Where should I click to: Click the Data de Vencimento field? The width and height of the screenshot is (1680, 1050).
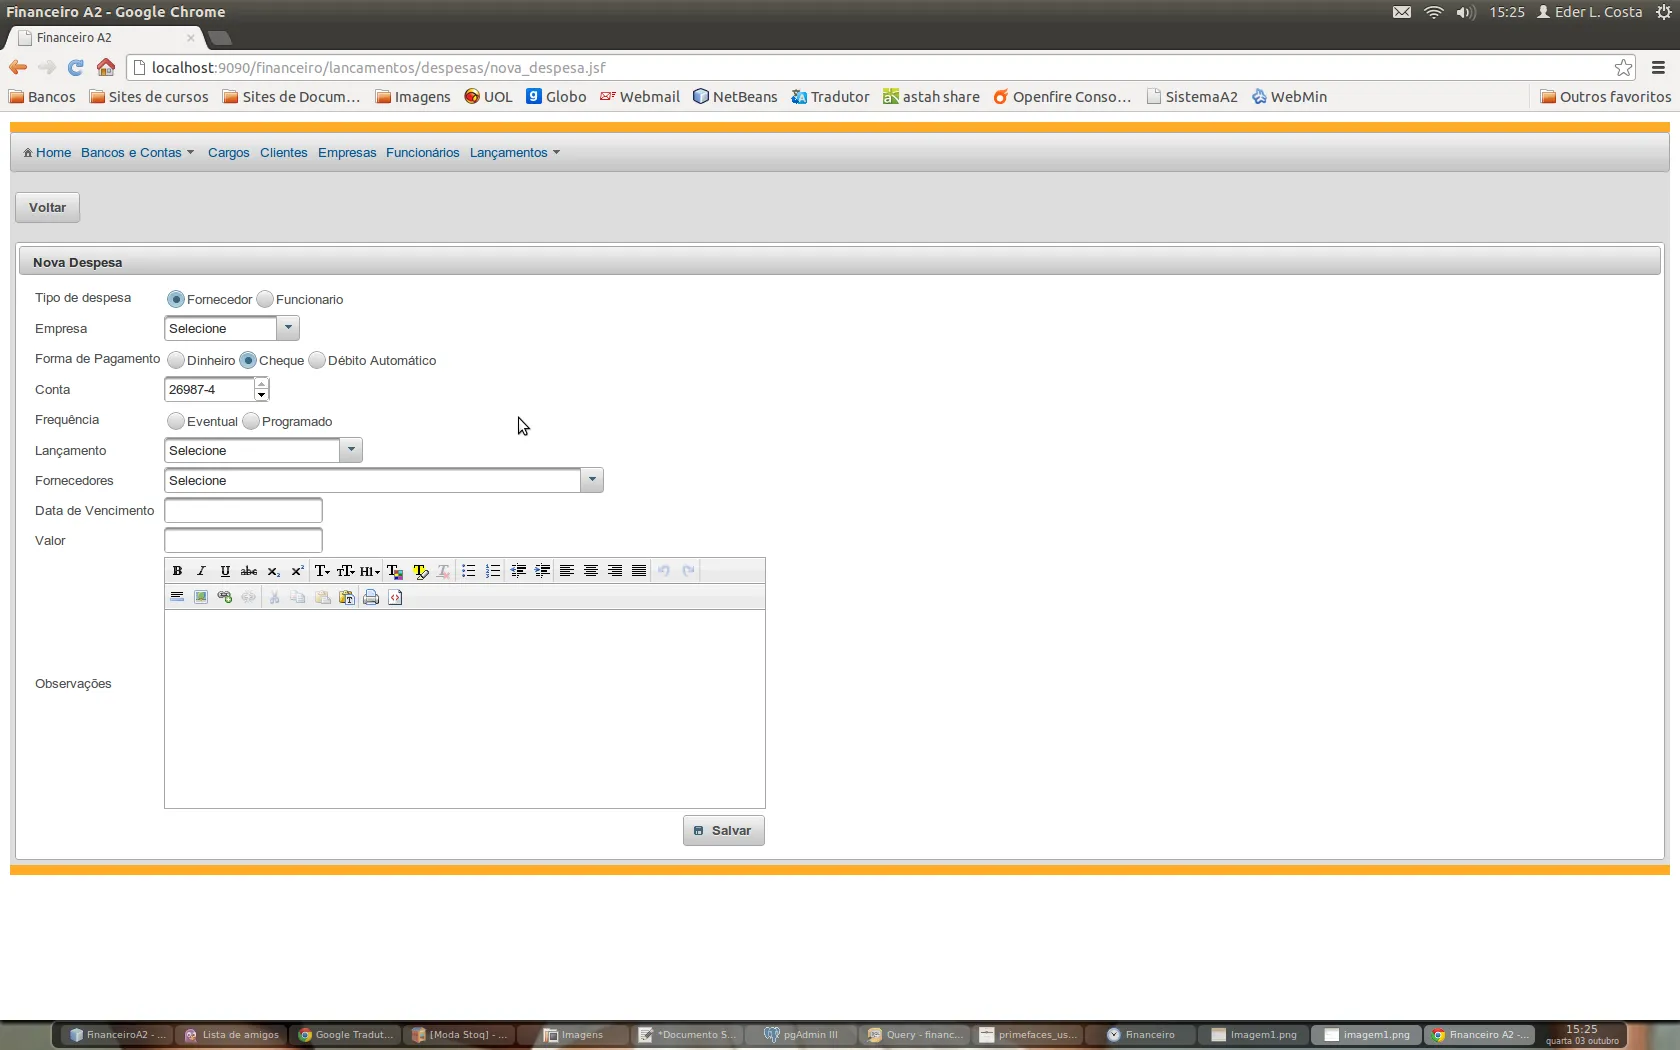pyautogui.click(x=243, y=511)
